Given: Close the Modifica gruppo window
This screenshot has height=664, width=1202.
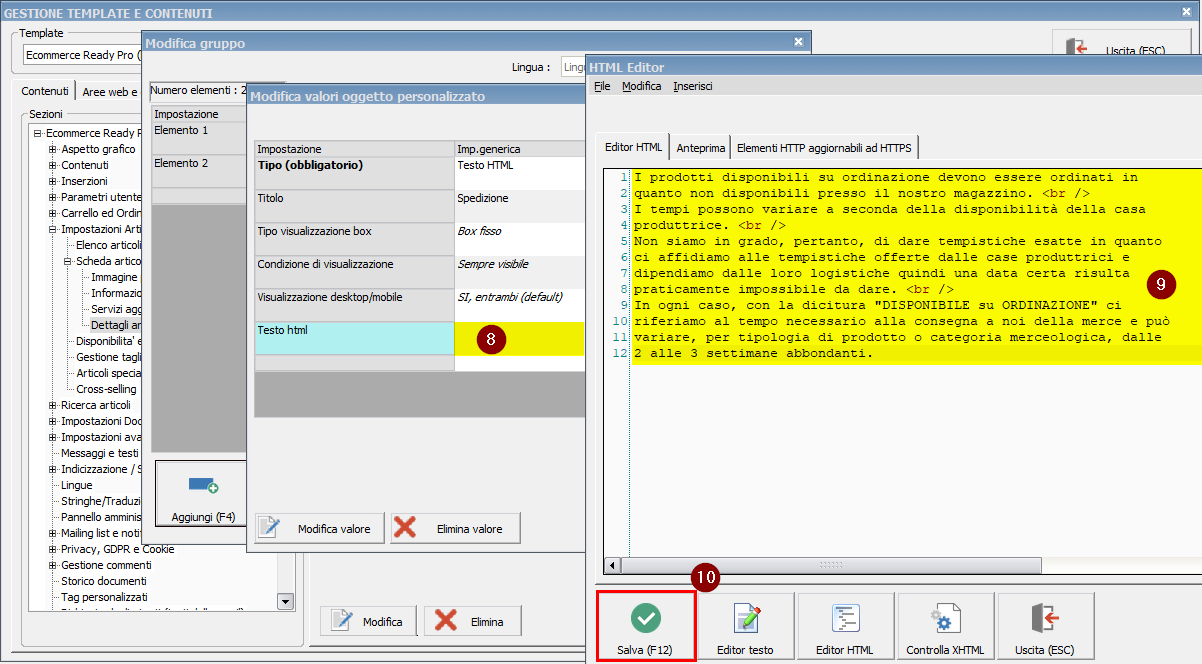Looking at the screenshot, I should point(798,42).
